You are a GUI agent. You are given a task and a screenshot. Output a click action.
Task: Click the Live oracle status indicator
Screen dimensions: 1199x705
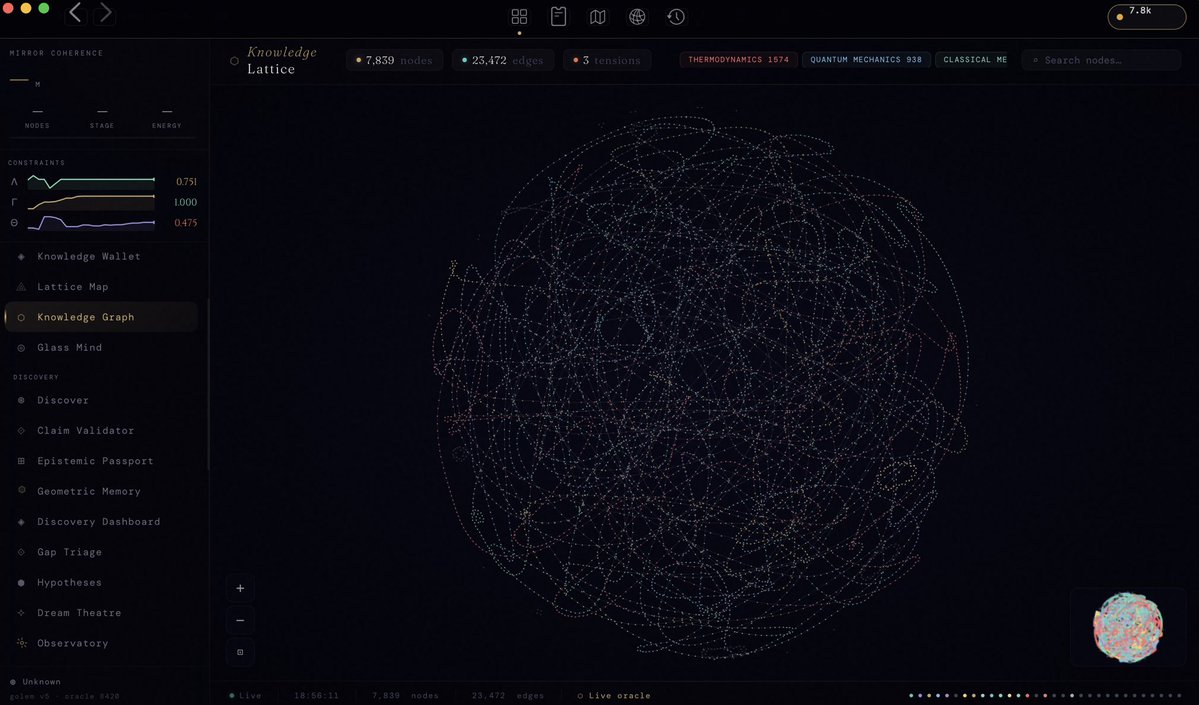pos(614,696)
